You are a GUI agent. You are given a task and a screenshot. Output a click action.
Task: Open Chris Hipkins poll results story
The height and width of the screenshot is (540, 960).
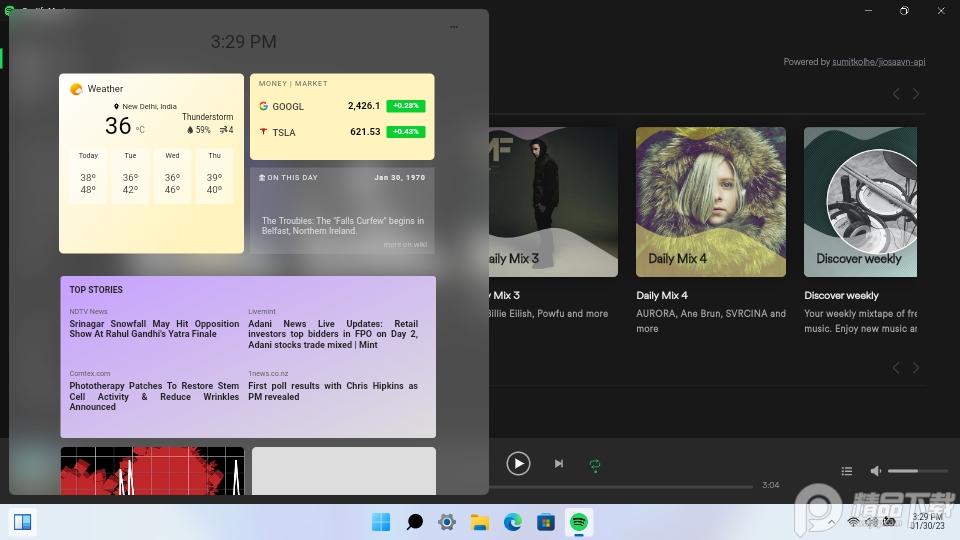tap(333, 391)
